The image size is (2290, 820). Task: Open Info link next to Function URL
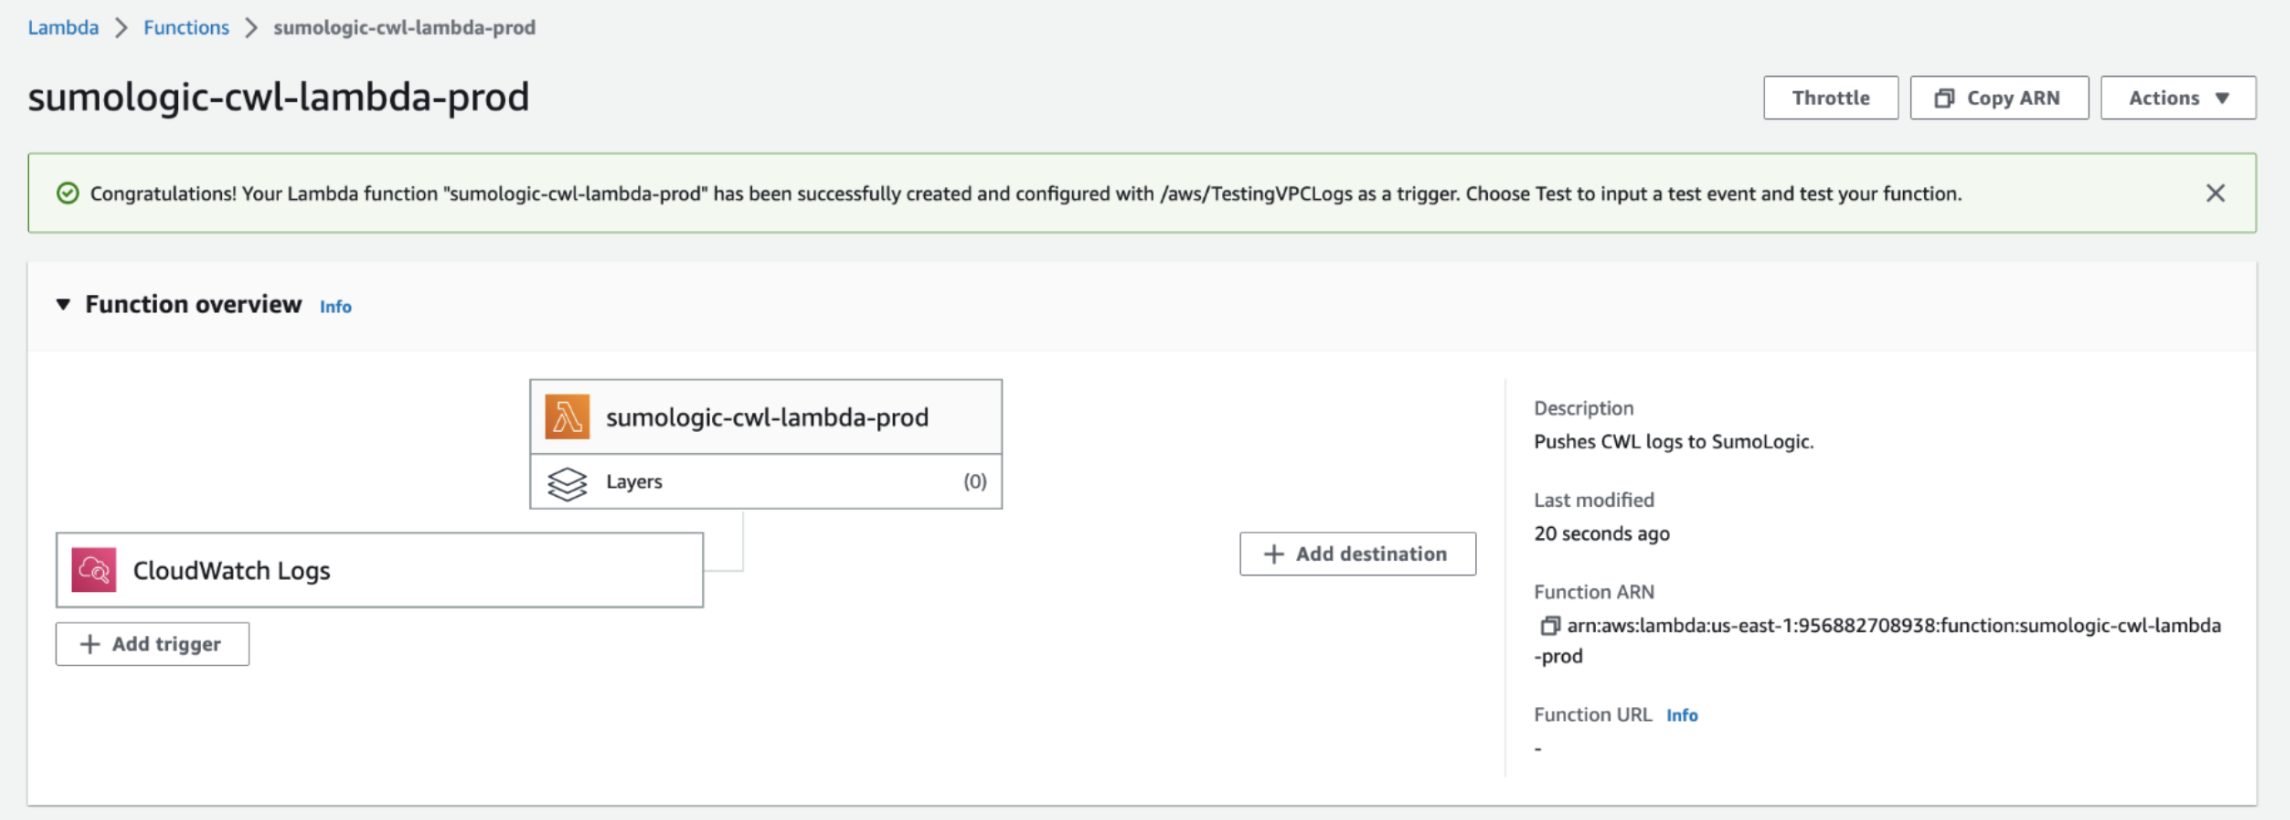[x=1681, y=715]
